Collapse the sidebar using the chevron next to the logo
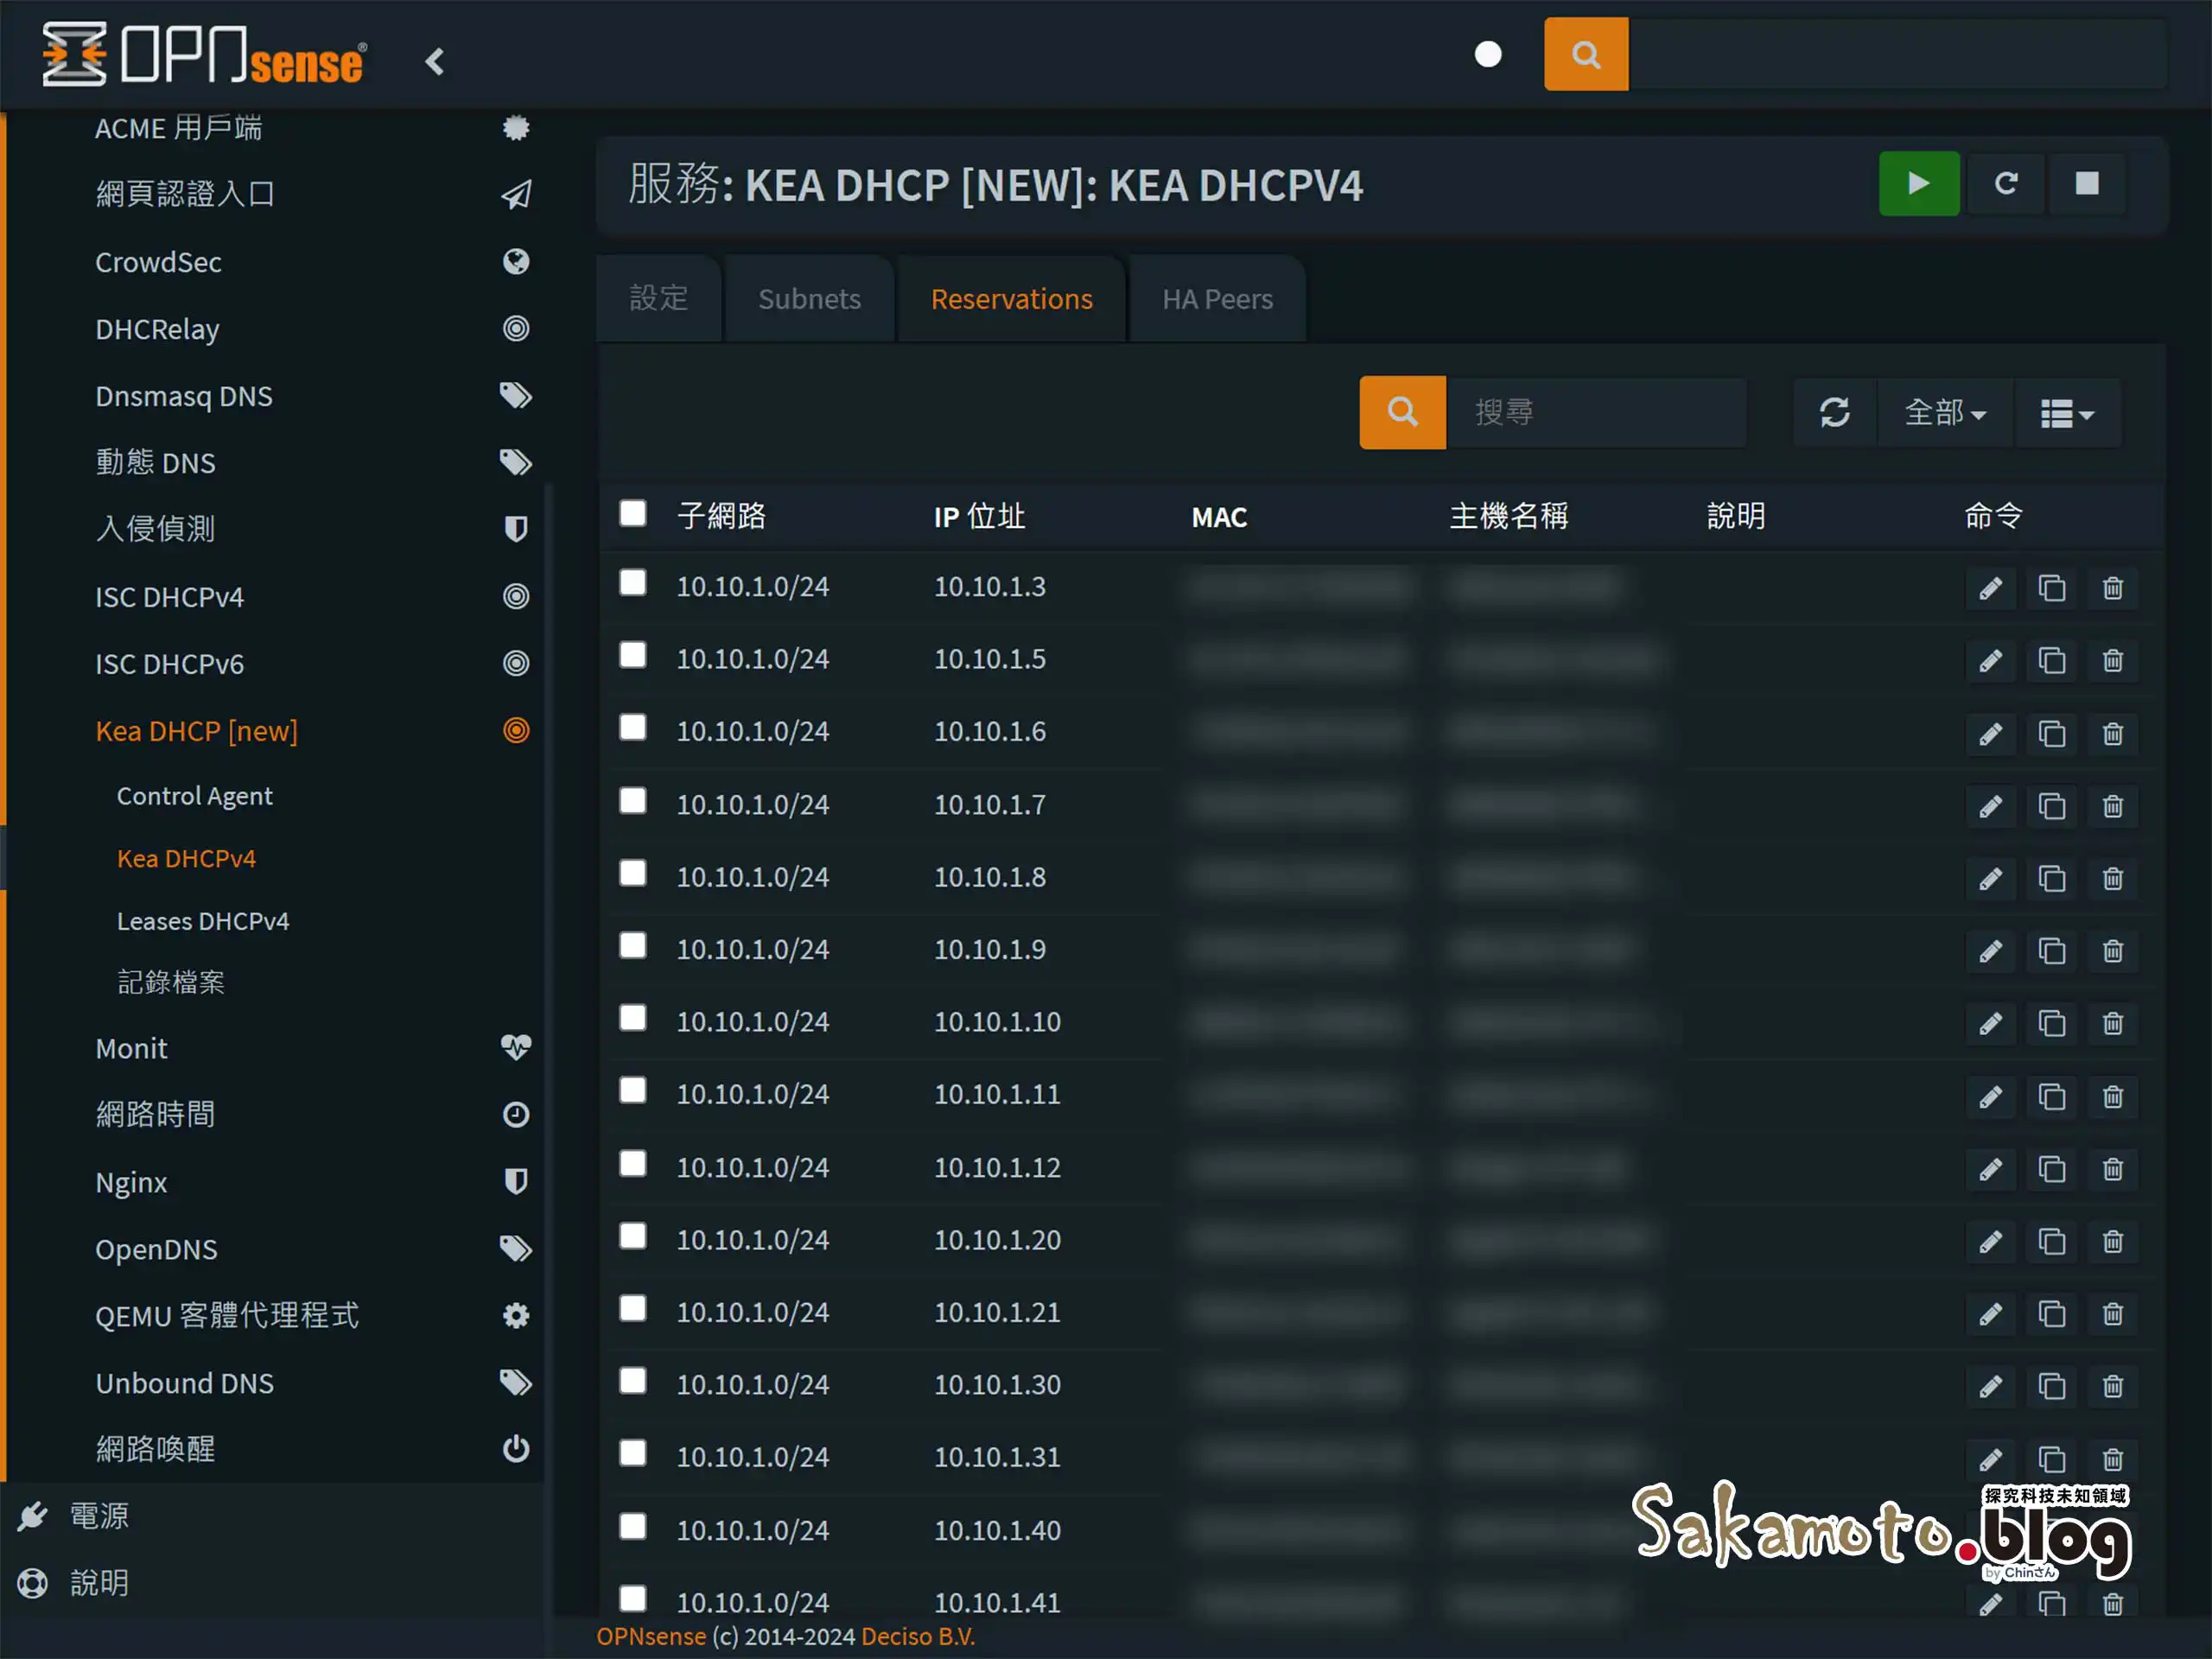This screenshot has width=2212, height=1659. pyautogui.click(x=435, y=60)
